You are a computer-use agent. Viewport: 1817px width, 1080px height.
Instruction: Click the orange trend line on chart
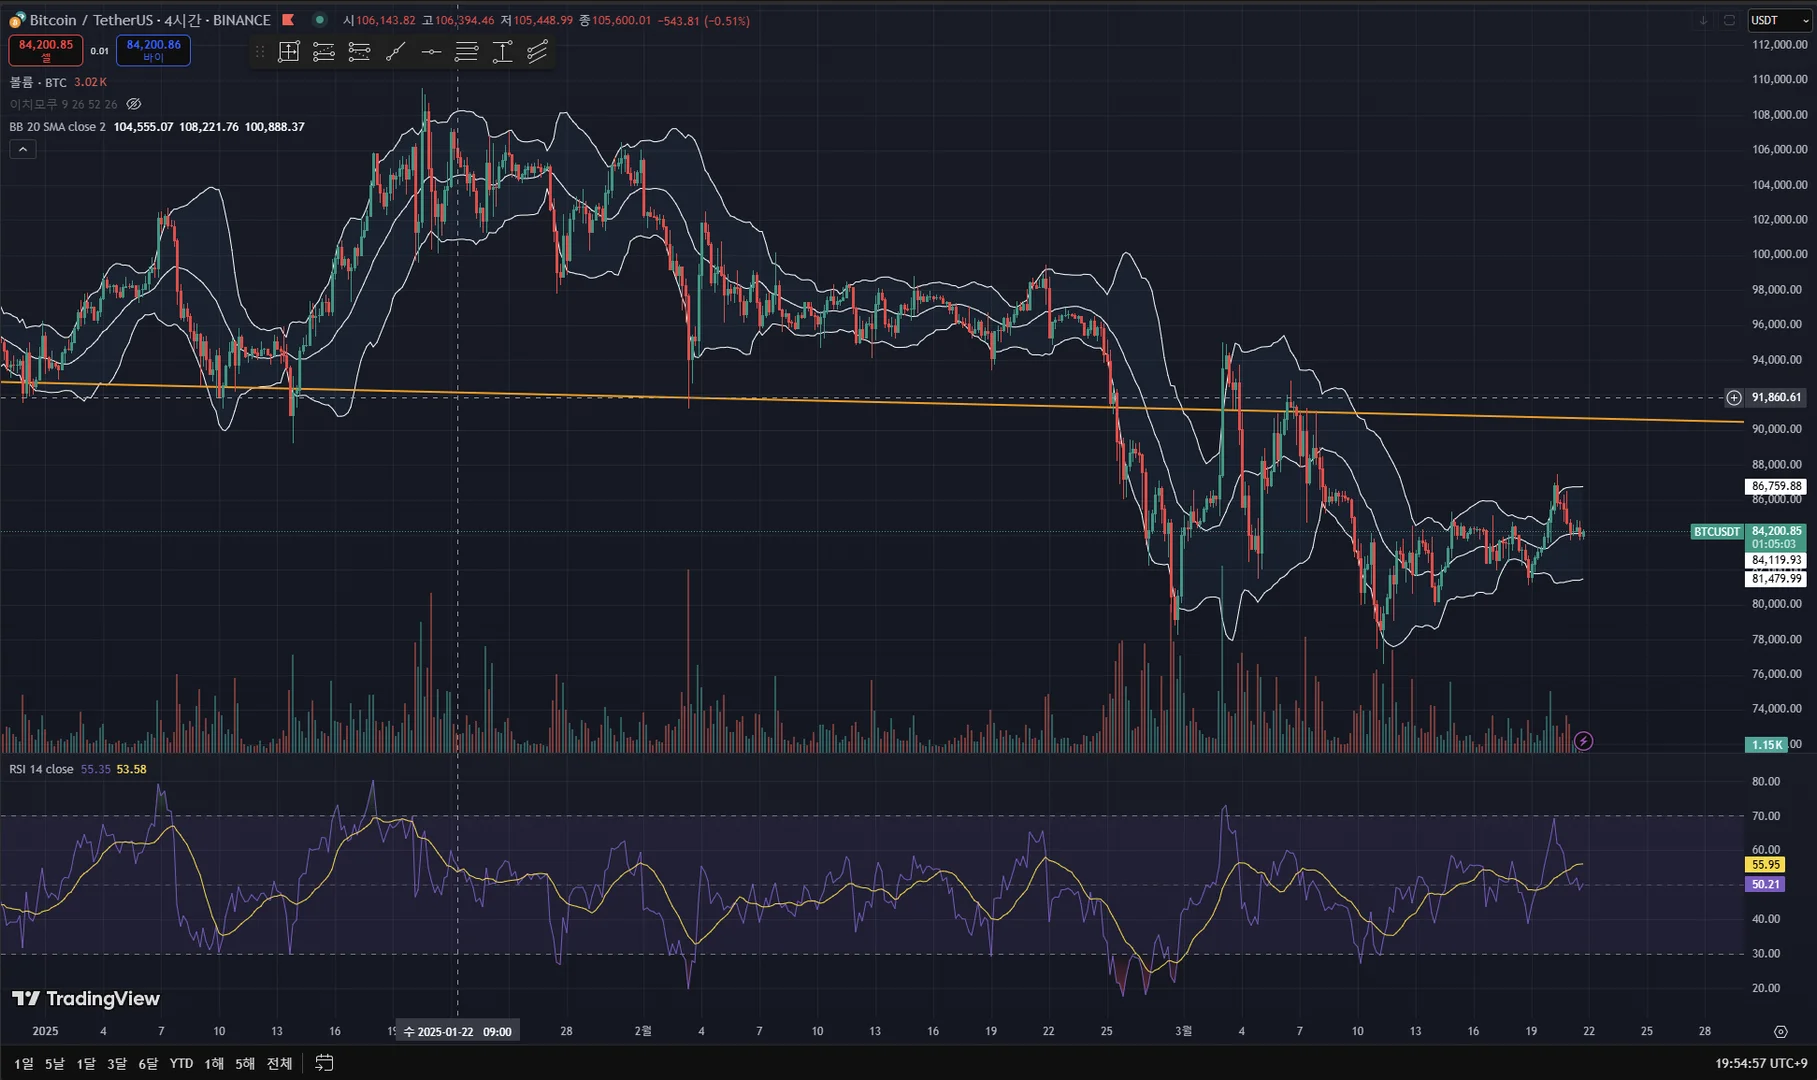click(x=872, y=402)
